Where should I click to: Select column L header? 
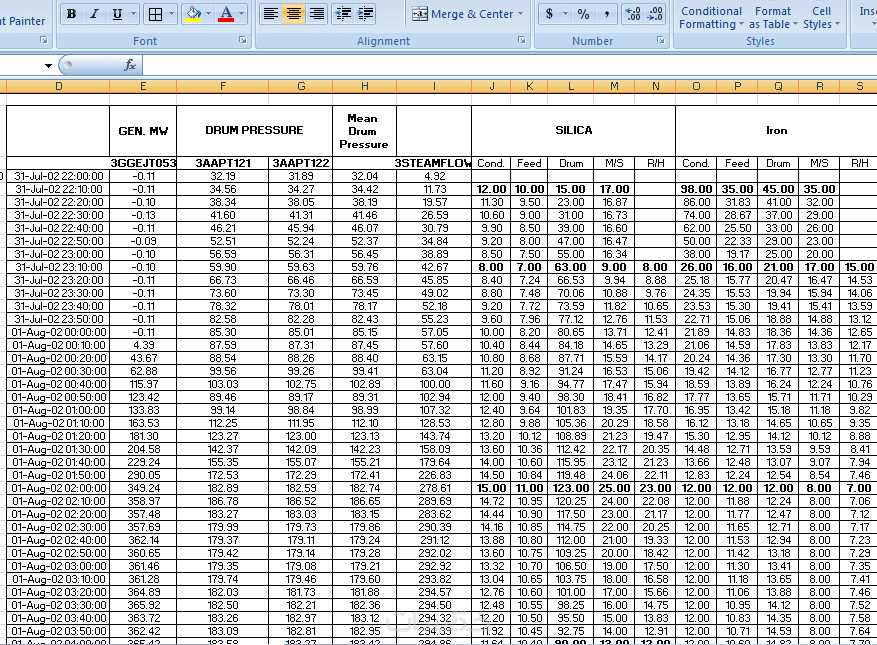570,86
